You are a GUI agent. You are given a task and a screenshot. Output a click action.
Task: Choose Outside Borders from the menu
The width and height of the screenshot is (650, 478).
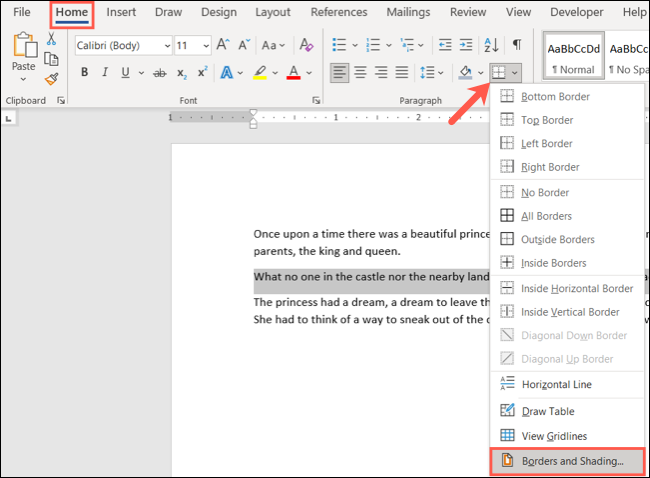click(557, 239)
